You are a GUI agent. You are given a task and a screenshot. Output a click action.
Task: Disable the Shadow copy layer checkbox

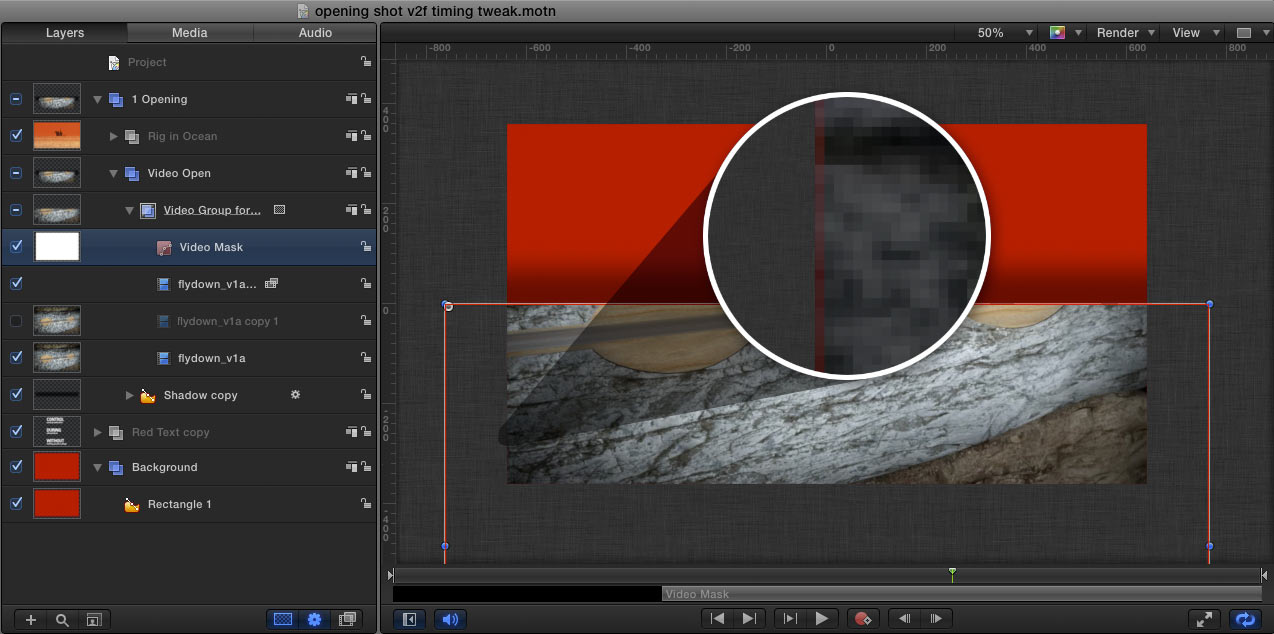[x=16, y=395]
